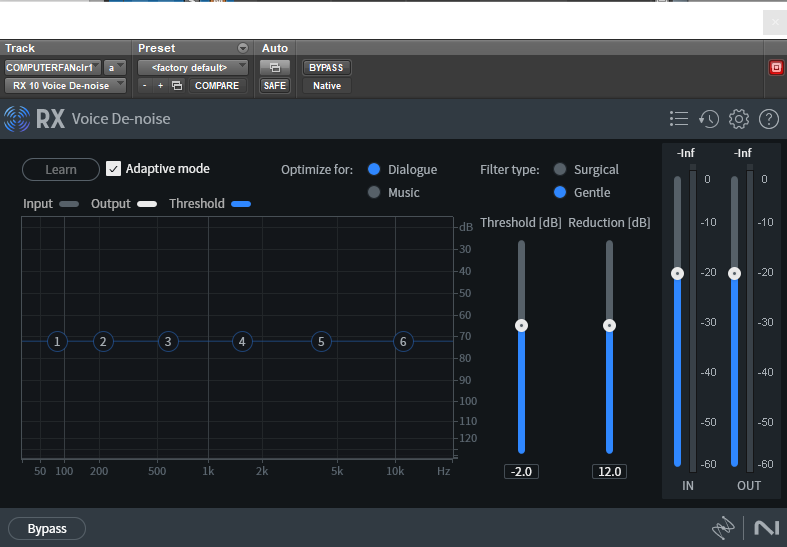Click the iZotope logo icon at bottom
Viewport: 787px width, 547px height.
(723, 527)
